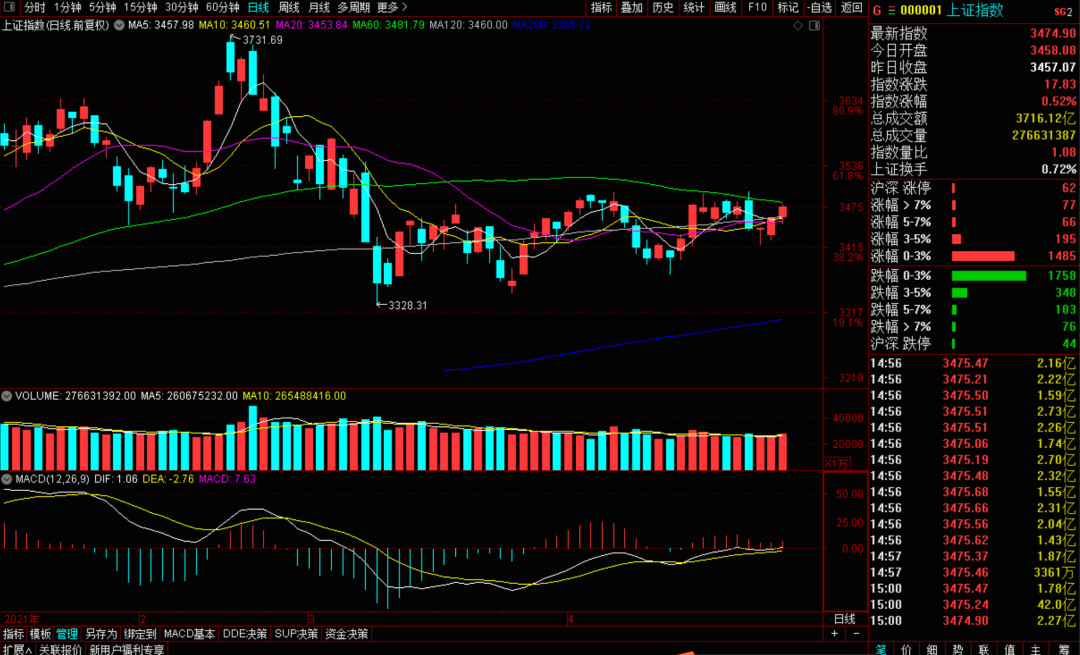Click the diamond marker icon above chart

(x=798, y=25)
